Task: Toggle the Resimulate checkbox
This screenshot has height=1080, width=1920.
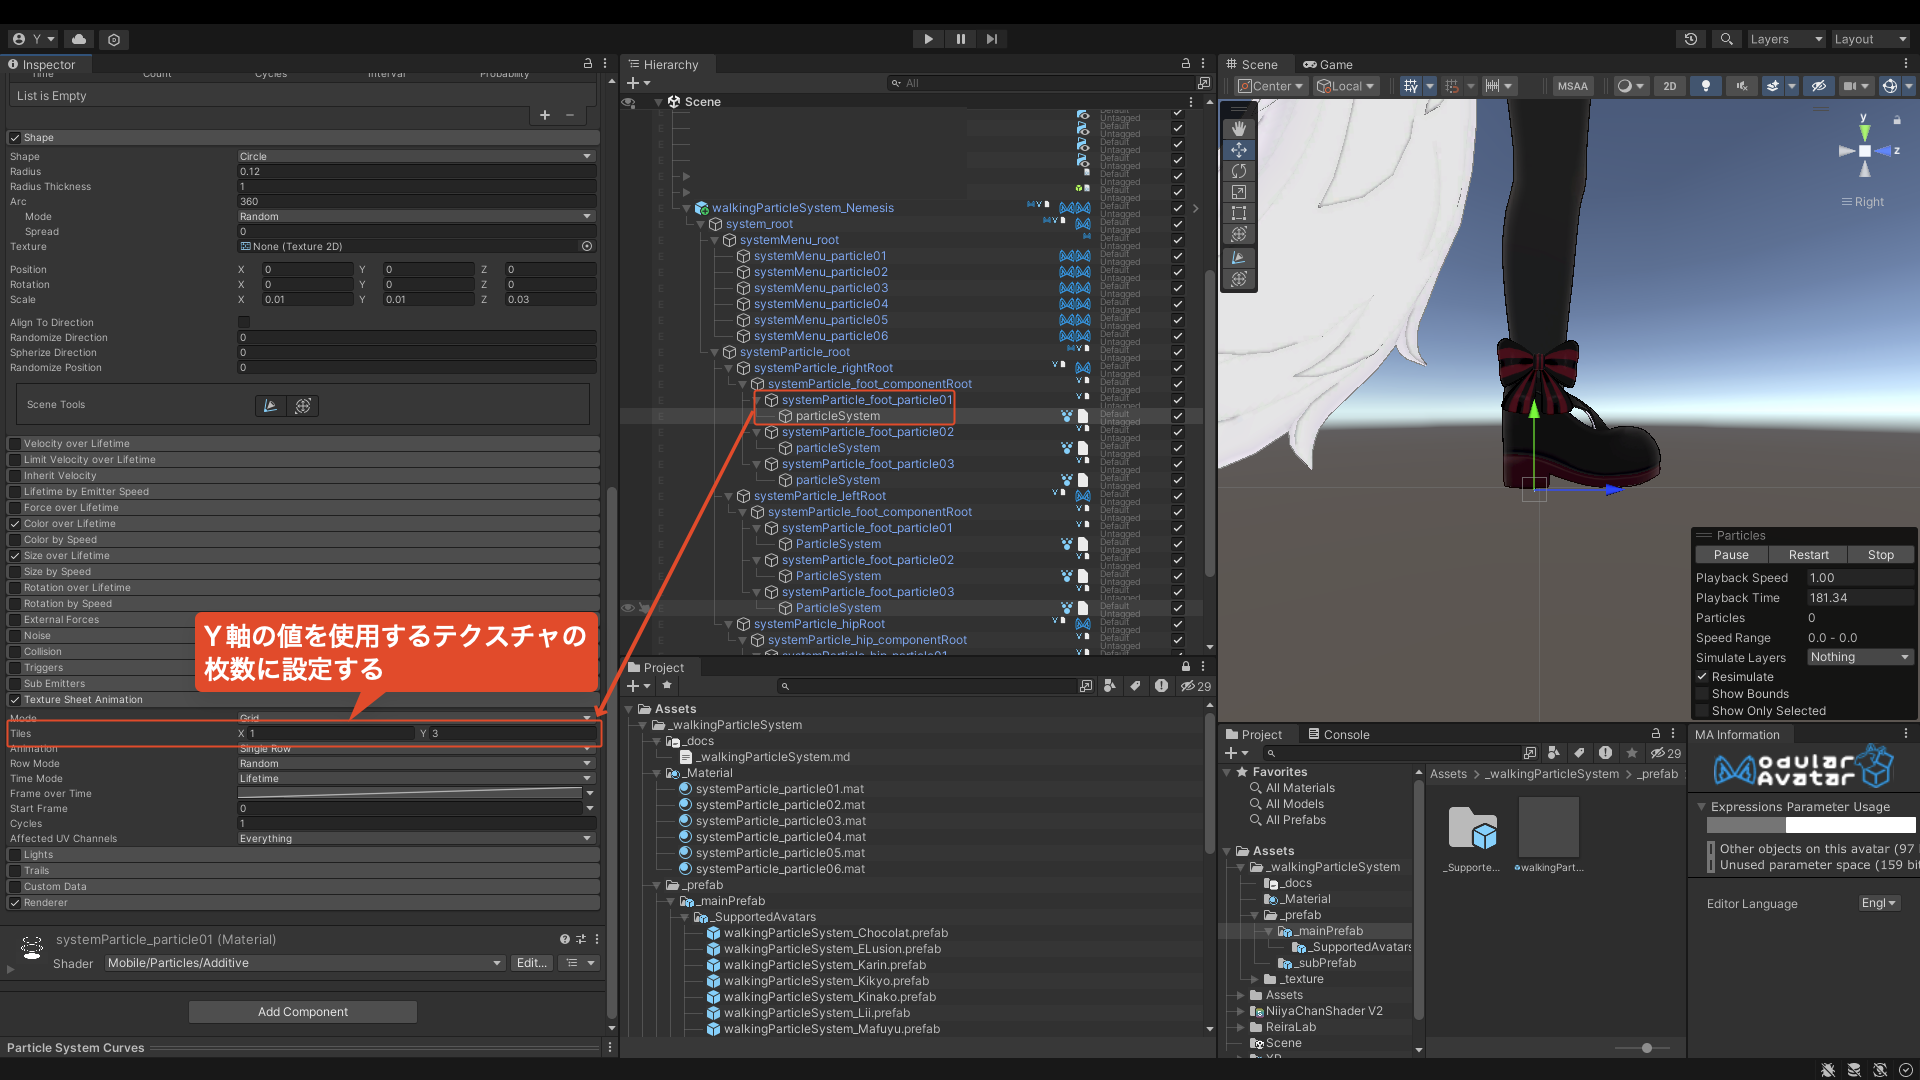Action: 1702,677
